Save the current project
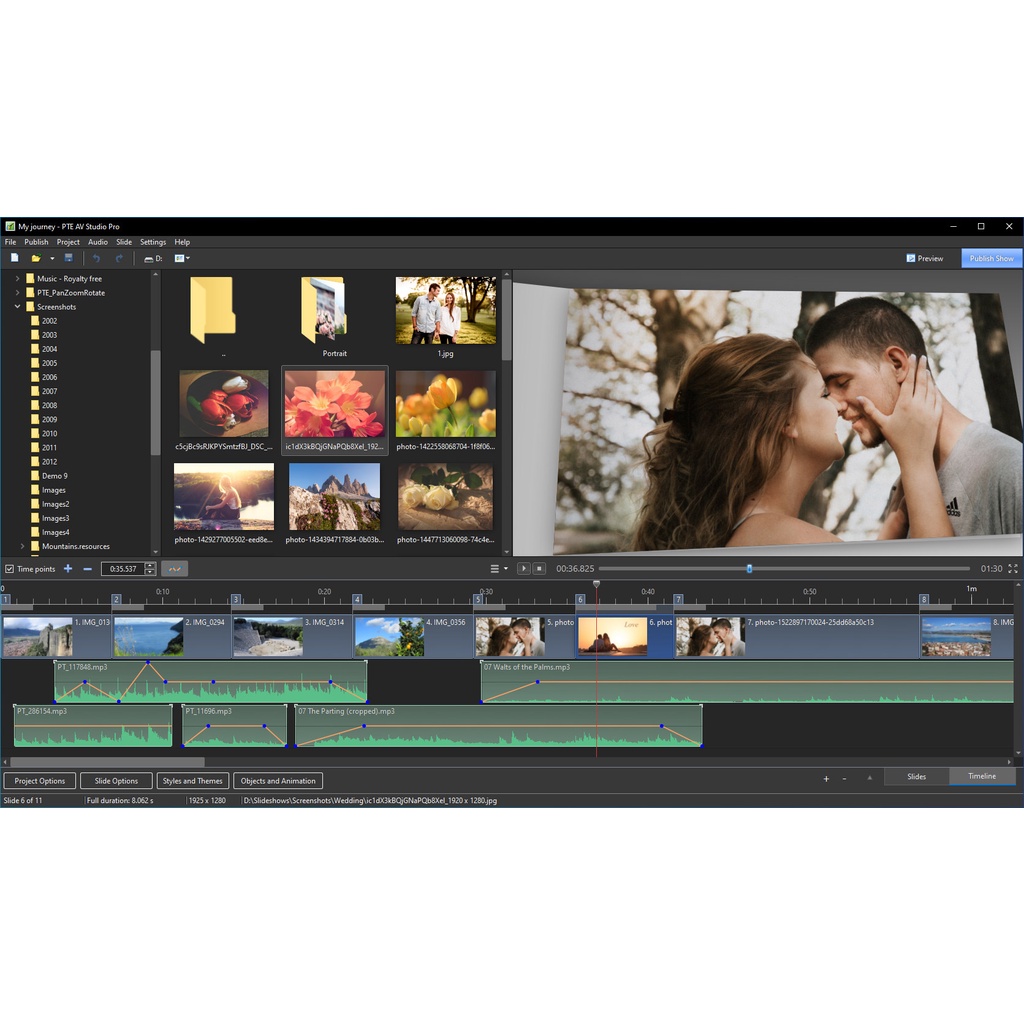This screenshot has width=1024, height=1024. (x=68, y=258)
